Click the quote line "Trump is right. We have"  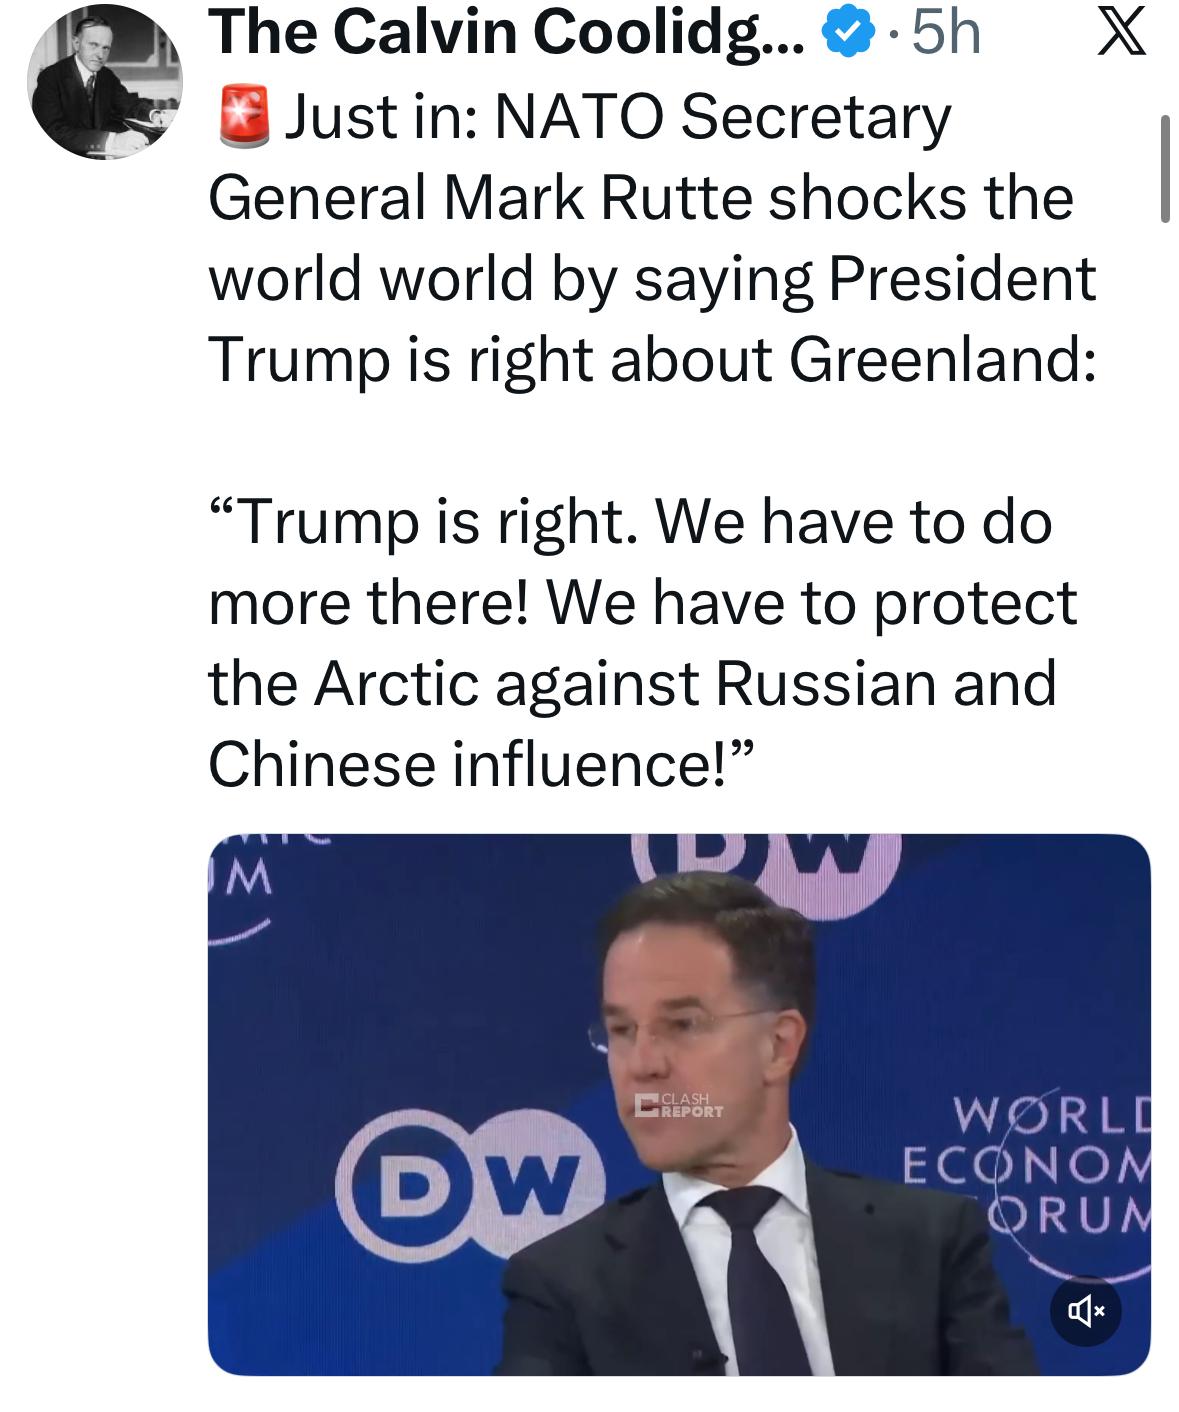(630, 521)
